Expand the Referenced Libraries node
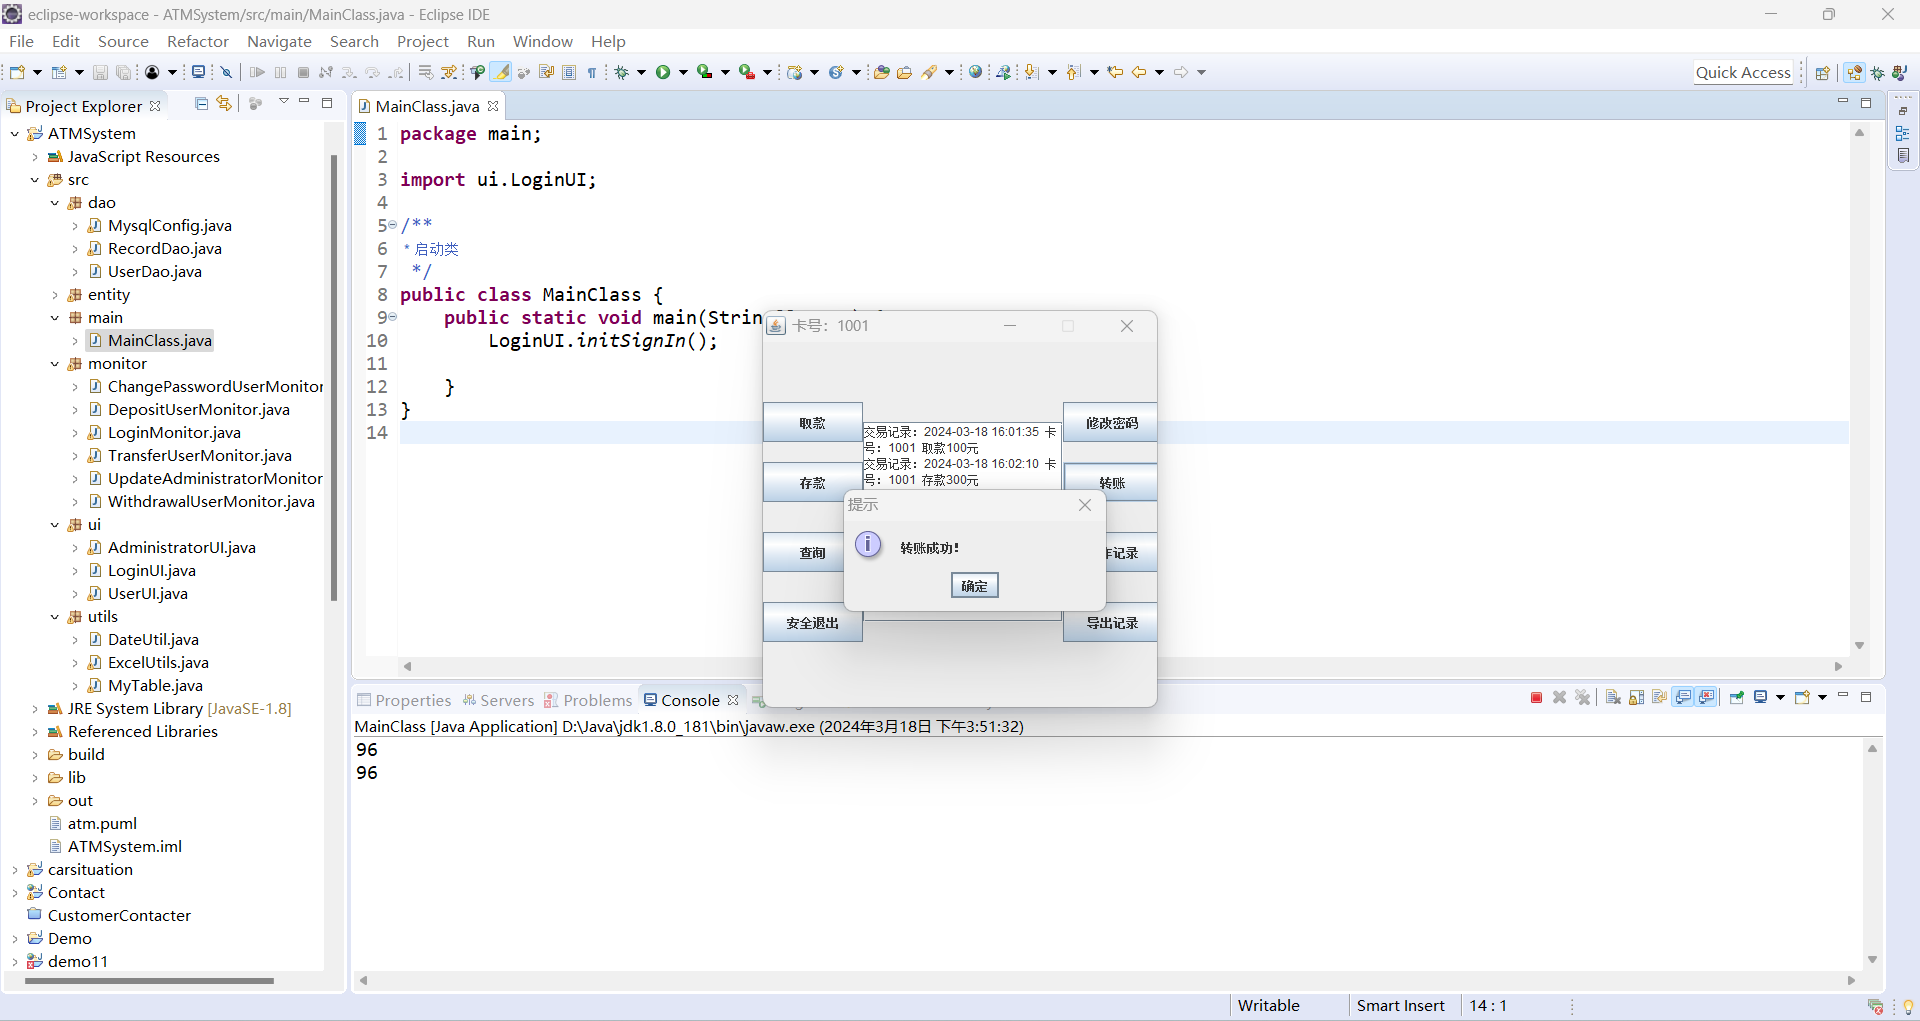 [x=35, y=732]
